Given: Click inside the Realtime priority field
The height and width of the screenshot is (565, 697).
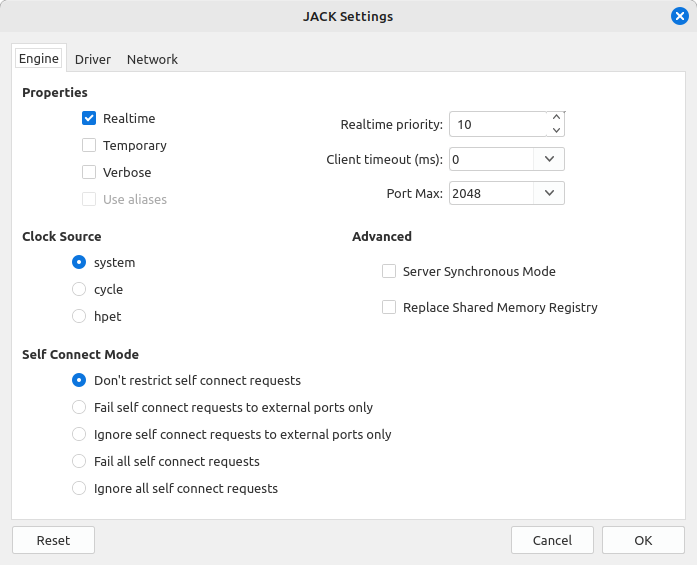Looking at the screenshot, I should pos(498,124).
